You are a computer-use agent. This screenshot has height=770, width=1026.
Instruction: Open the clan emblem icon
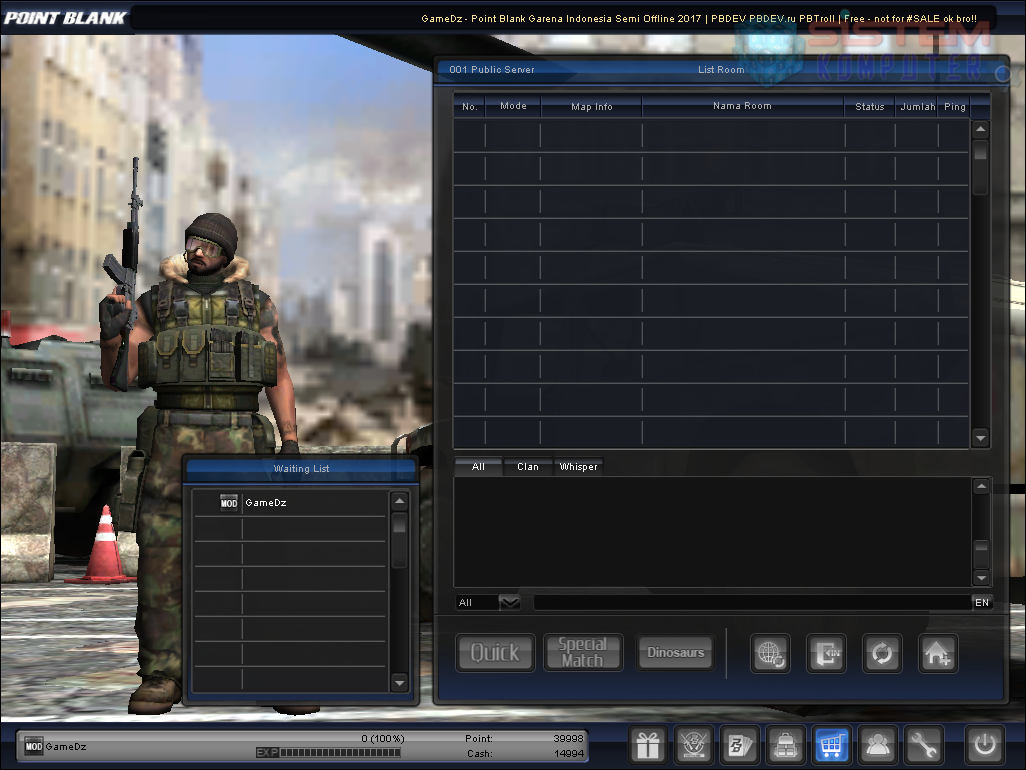pyautogui.click(x=694, y=744)
